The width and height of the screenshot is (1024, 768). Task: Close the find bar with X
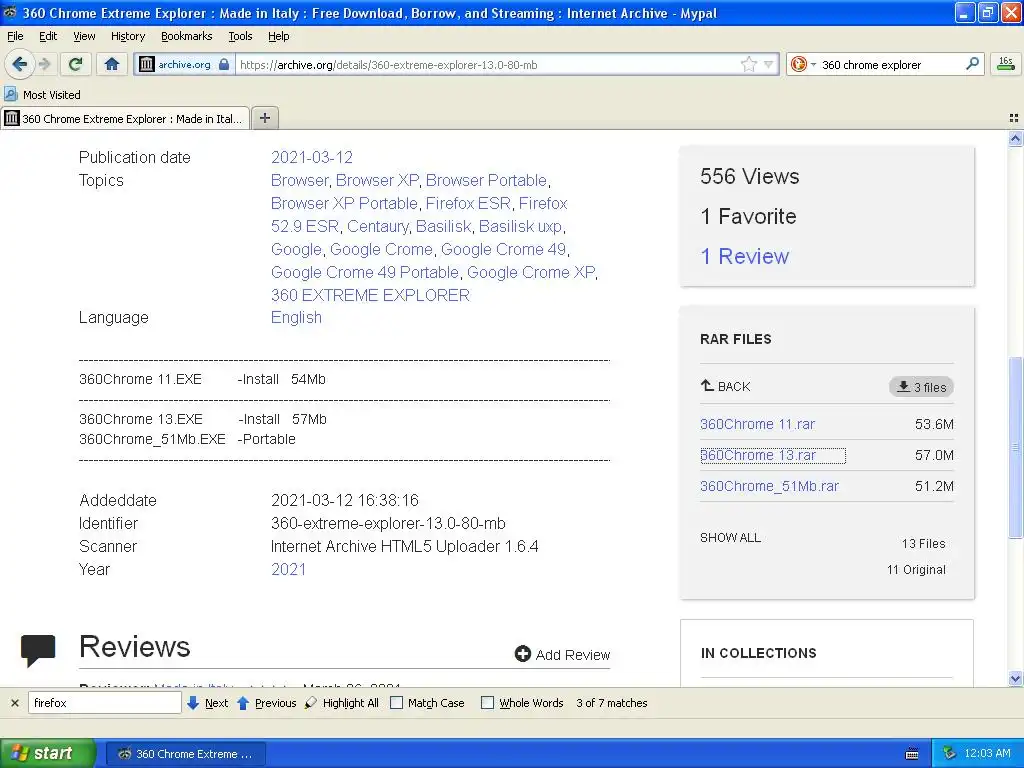(x=14, y=703)
